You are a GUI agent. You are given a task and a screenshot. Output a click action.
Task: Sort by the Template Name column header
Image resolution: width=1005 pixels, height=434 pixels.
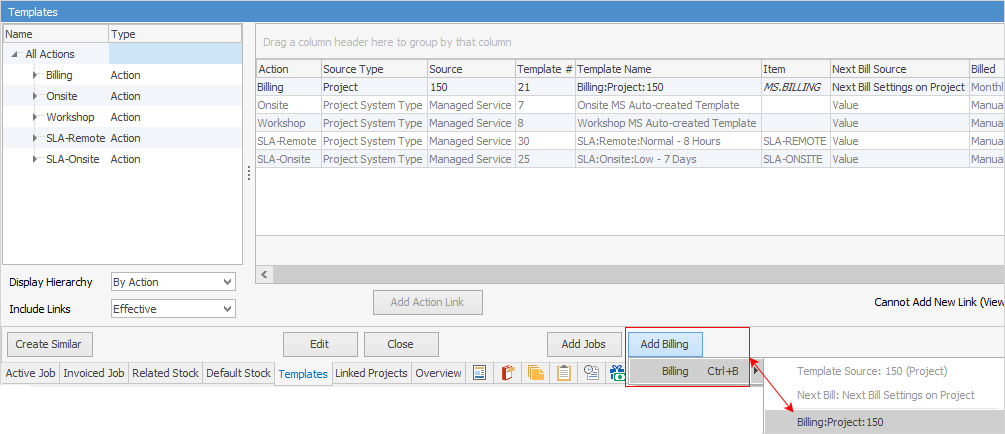coord(667,69)
